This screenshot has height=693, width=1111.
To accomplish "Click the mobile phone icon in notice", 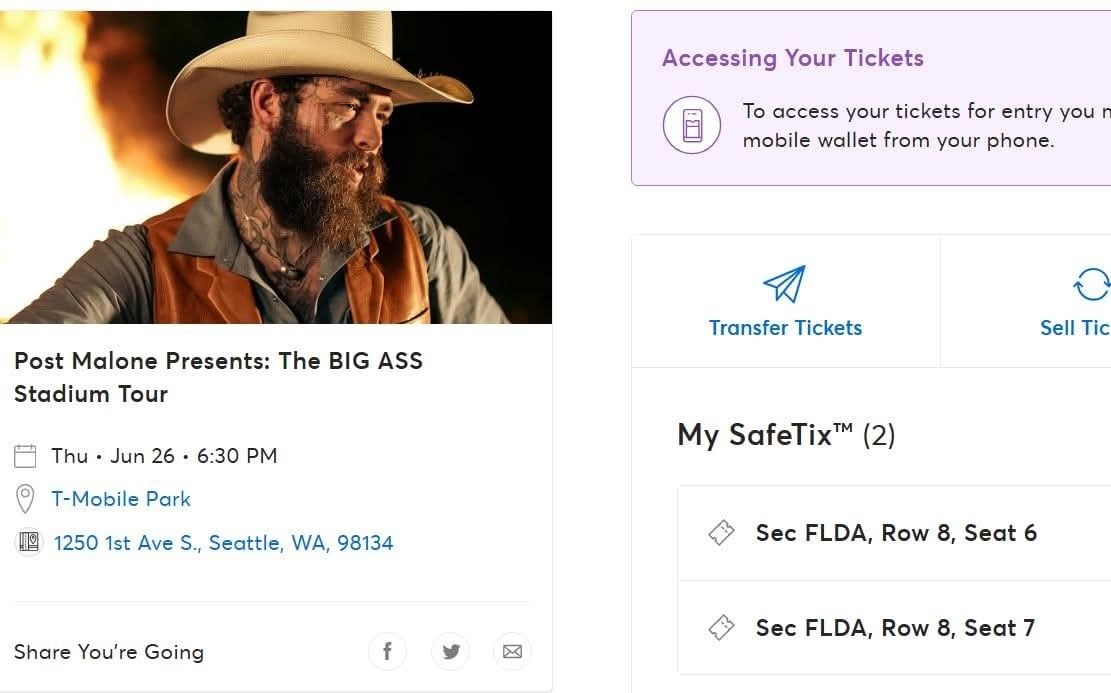I will (x=691, y=126).
